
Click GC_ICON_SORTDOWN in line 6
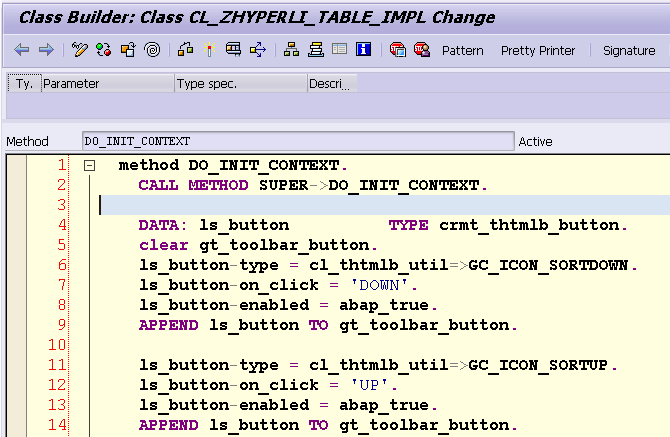point(548,265)
